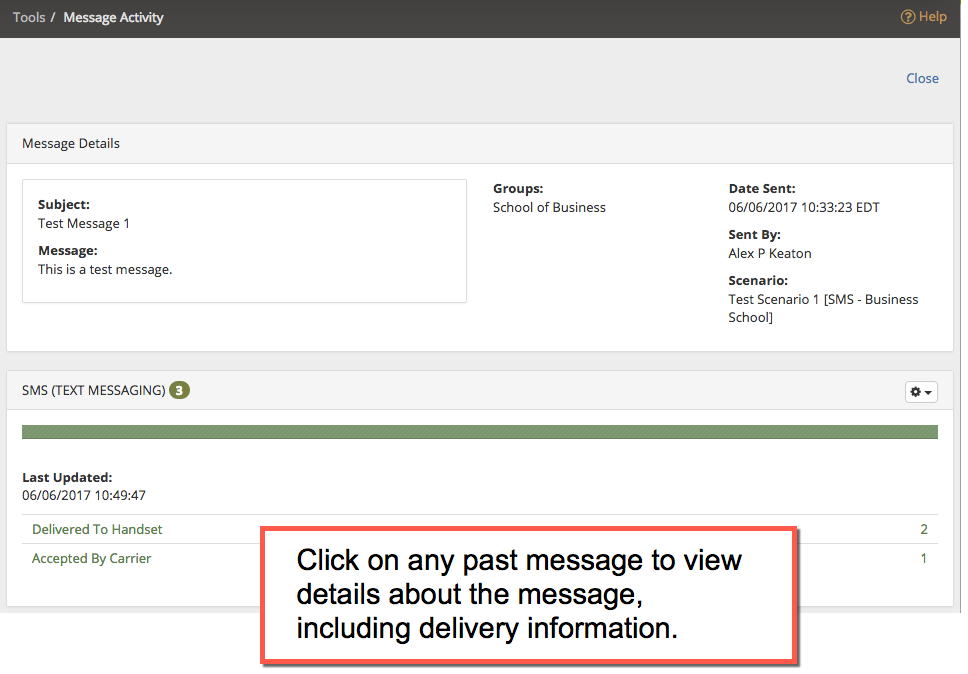Image resolution: width=968 pixels, height=674 pixels.
Task: Click the SMS (TEXT MESSAGING) section heading
Action: (94, 391)
